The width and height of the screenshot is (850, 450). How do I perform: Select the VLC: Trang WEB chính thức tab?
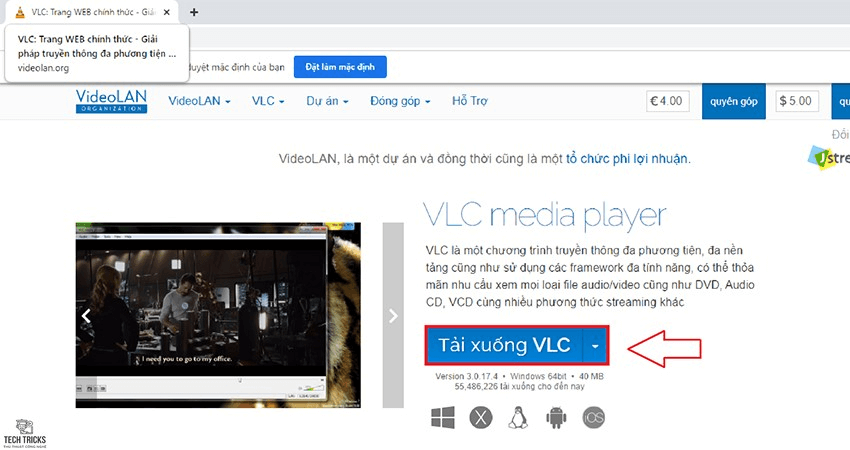[93, 12]
